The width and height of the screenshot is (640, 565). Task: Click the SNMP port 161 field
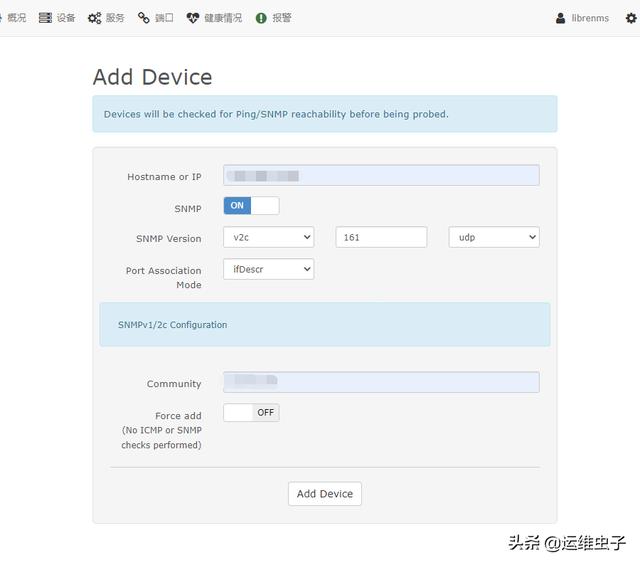pos(381,237)
